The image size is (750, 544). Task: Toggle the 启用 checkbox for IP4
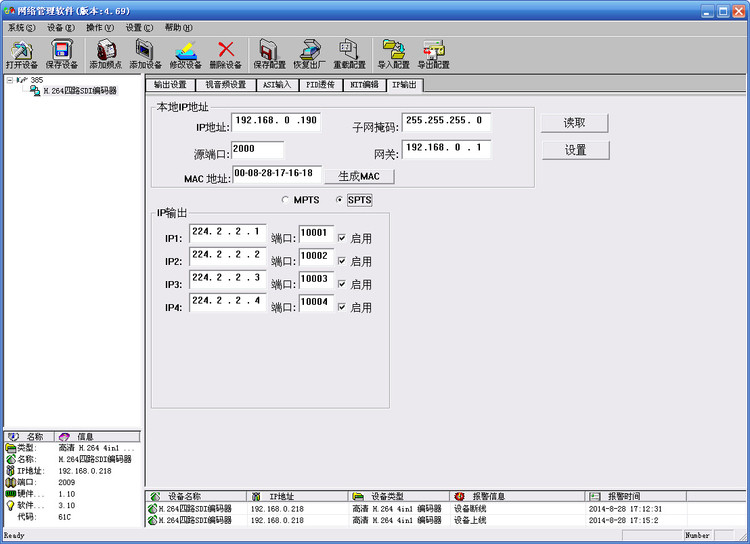coord(342,307)
